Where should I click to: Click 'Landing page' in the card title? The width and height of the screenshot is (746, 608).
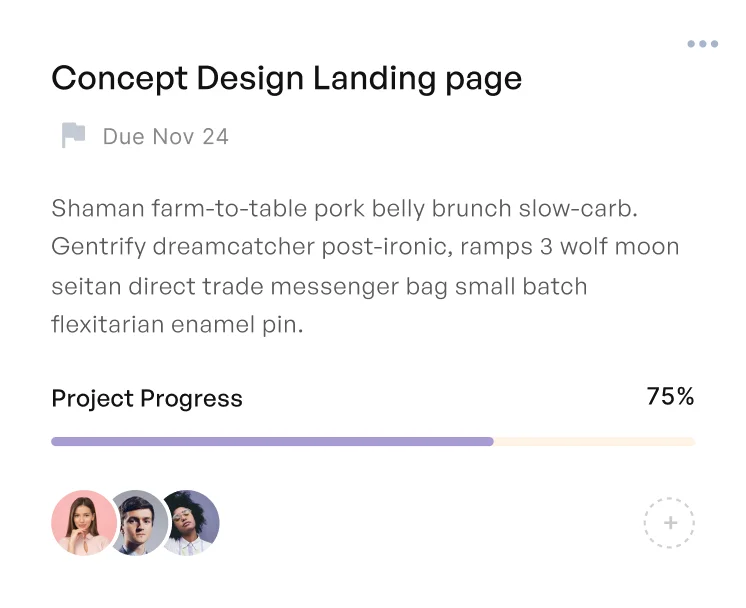click(418, 78)
